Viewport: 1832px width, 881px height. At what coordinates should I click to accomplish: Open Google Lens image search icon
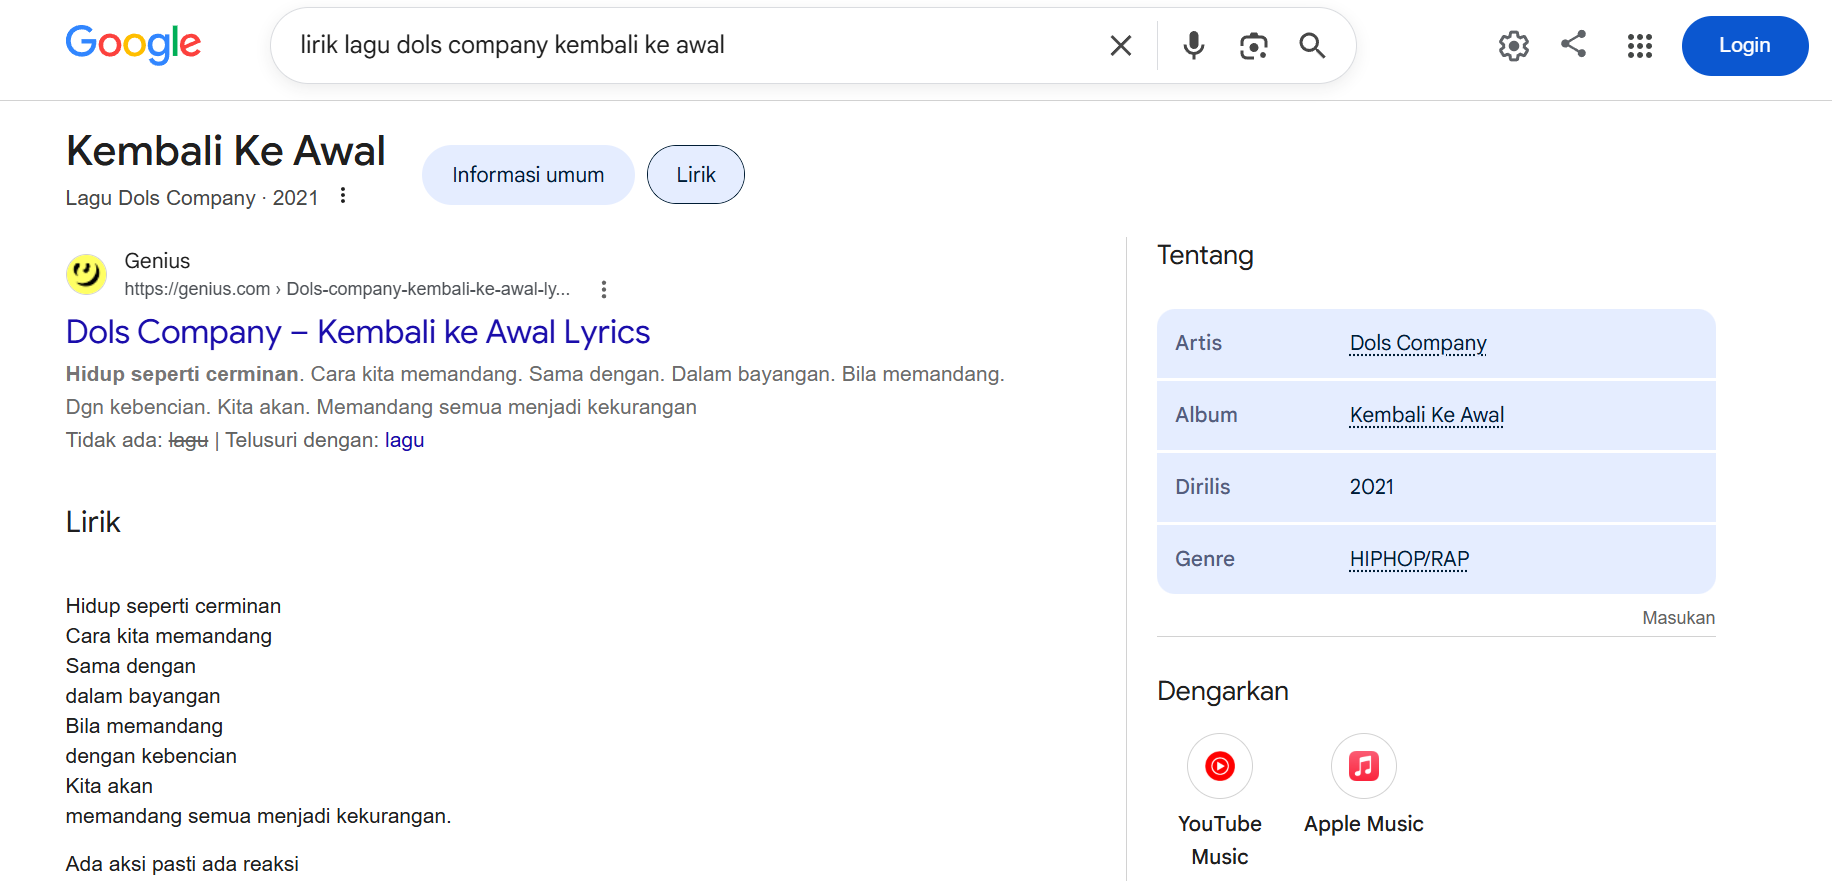[x=1253, y=45]
